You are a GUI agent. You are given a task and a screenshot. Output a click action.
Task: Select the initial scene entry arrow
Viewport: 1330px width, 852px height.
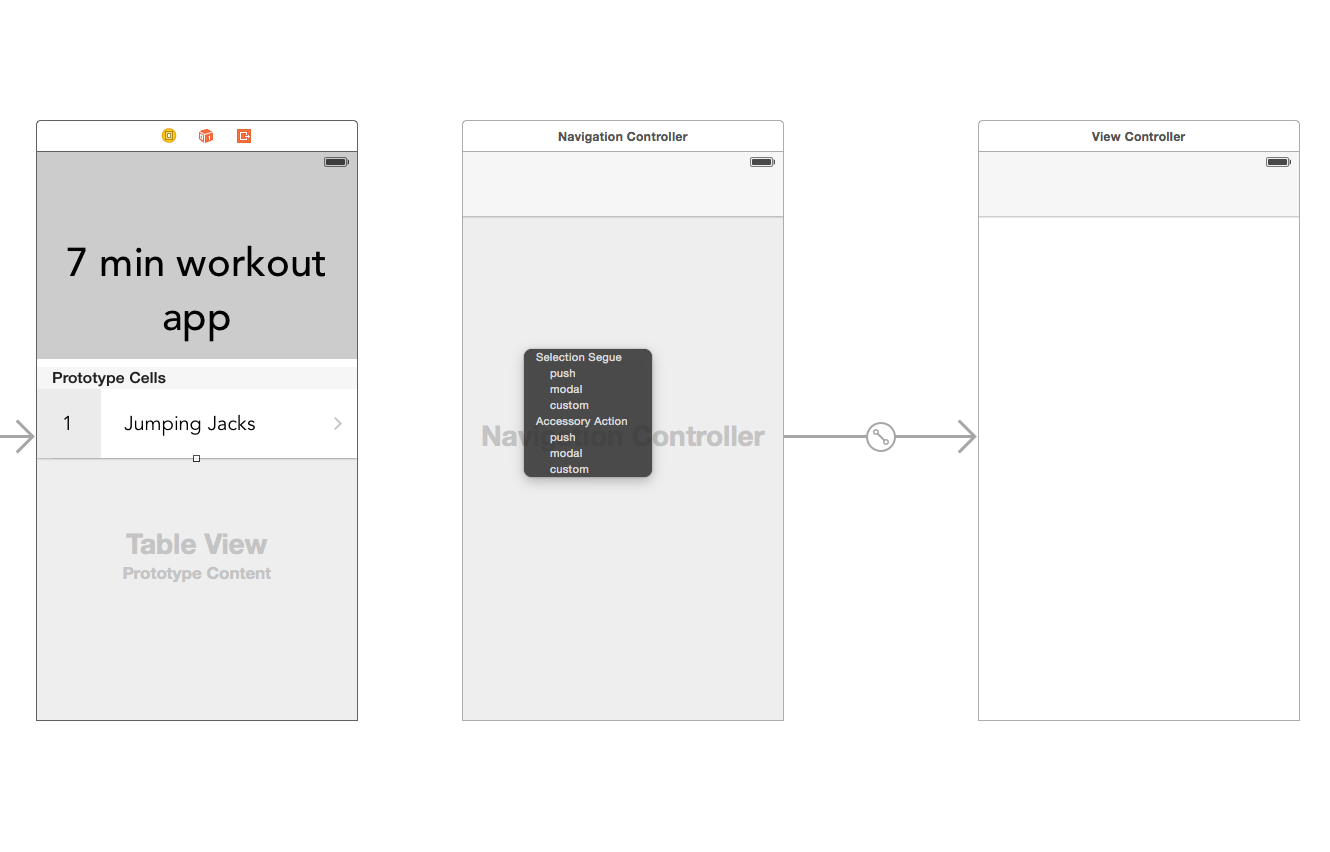click(x=17, y=437)
